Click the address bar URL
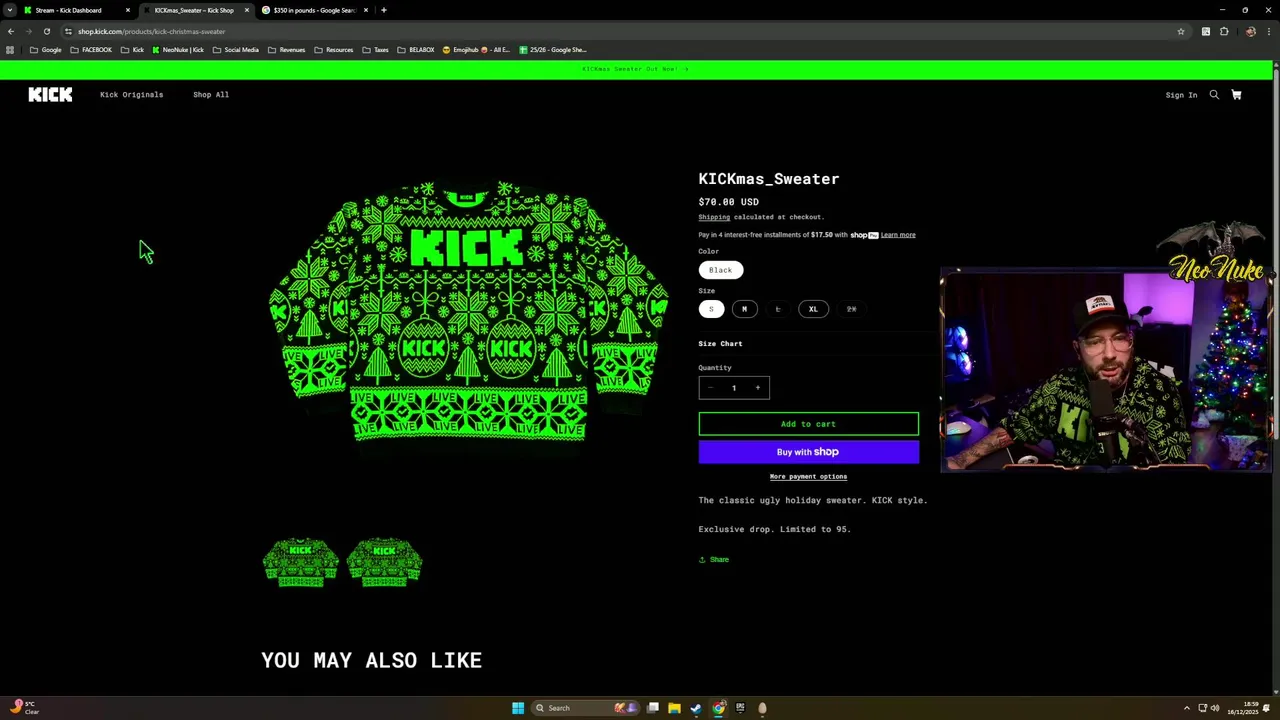Viewport: 1280px width, 720px height. coord(152,31)
